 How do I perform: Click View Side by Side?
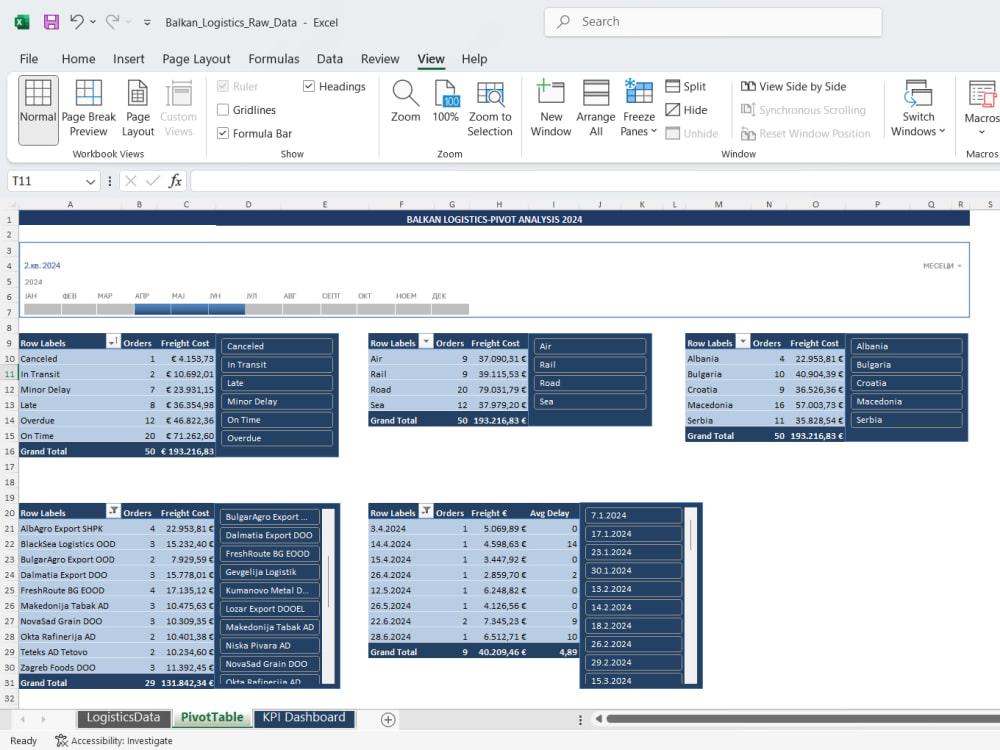(x=793, y=86)
